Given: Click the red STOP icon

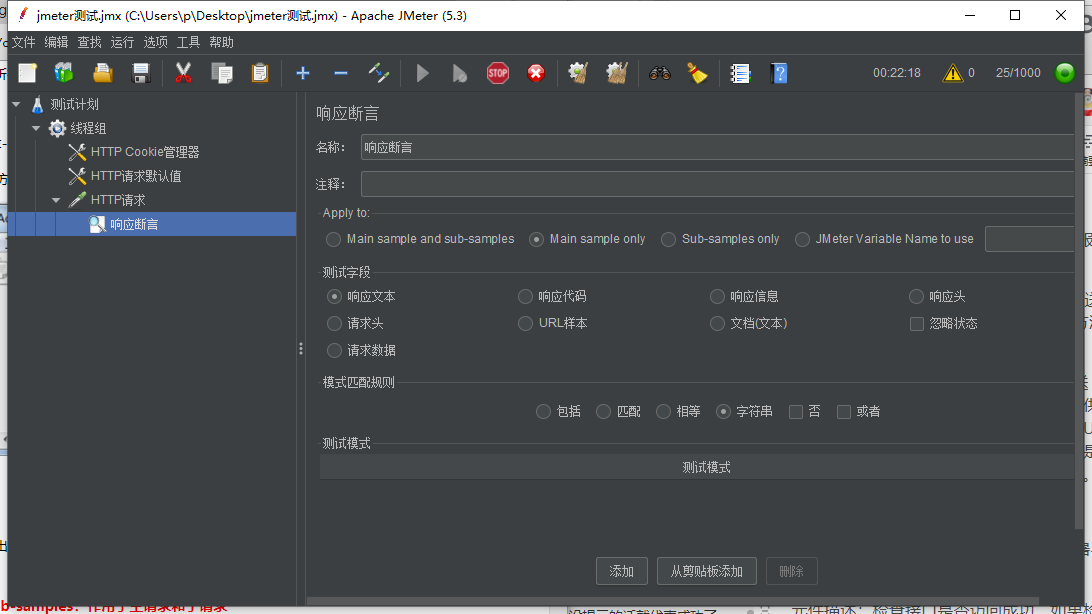Looking at the screenshot, I should [497, 73].
